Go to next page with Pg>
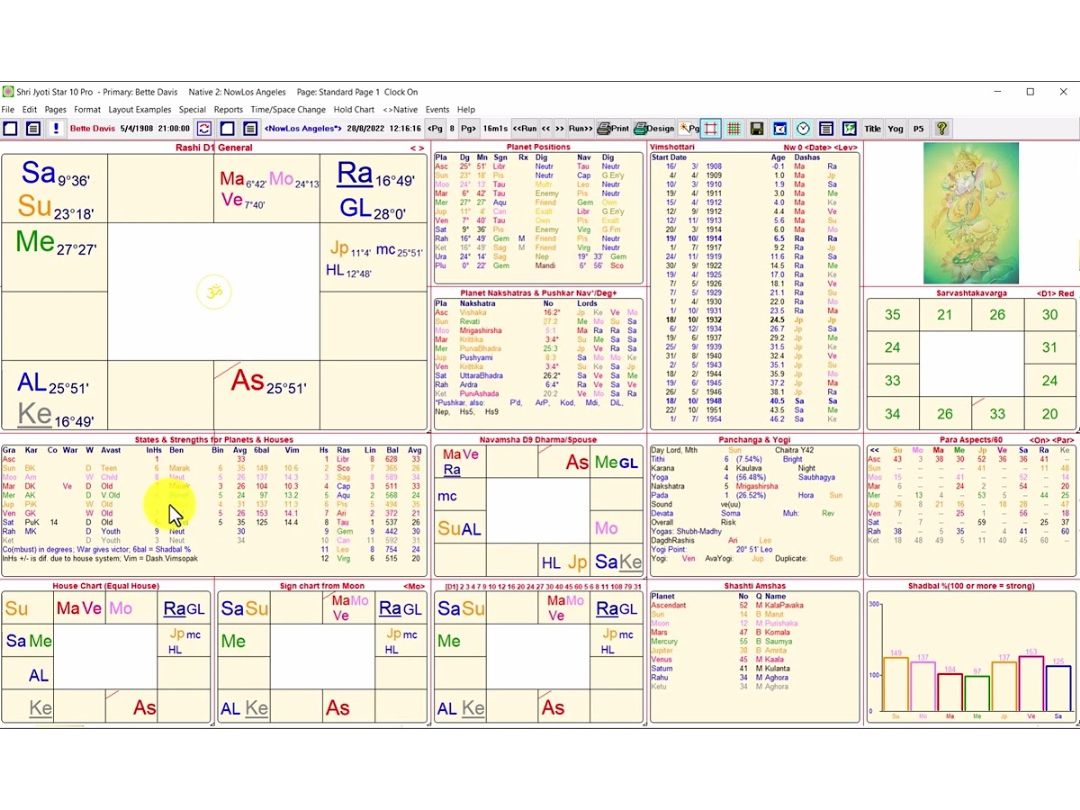Image resolution: width=1080 pixels, height=810 pixels. click(468, 129)
